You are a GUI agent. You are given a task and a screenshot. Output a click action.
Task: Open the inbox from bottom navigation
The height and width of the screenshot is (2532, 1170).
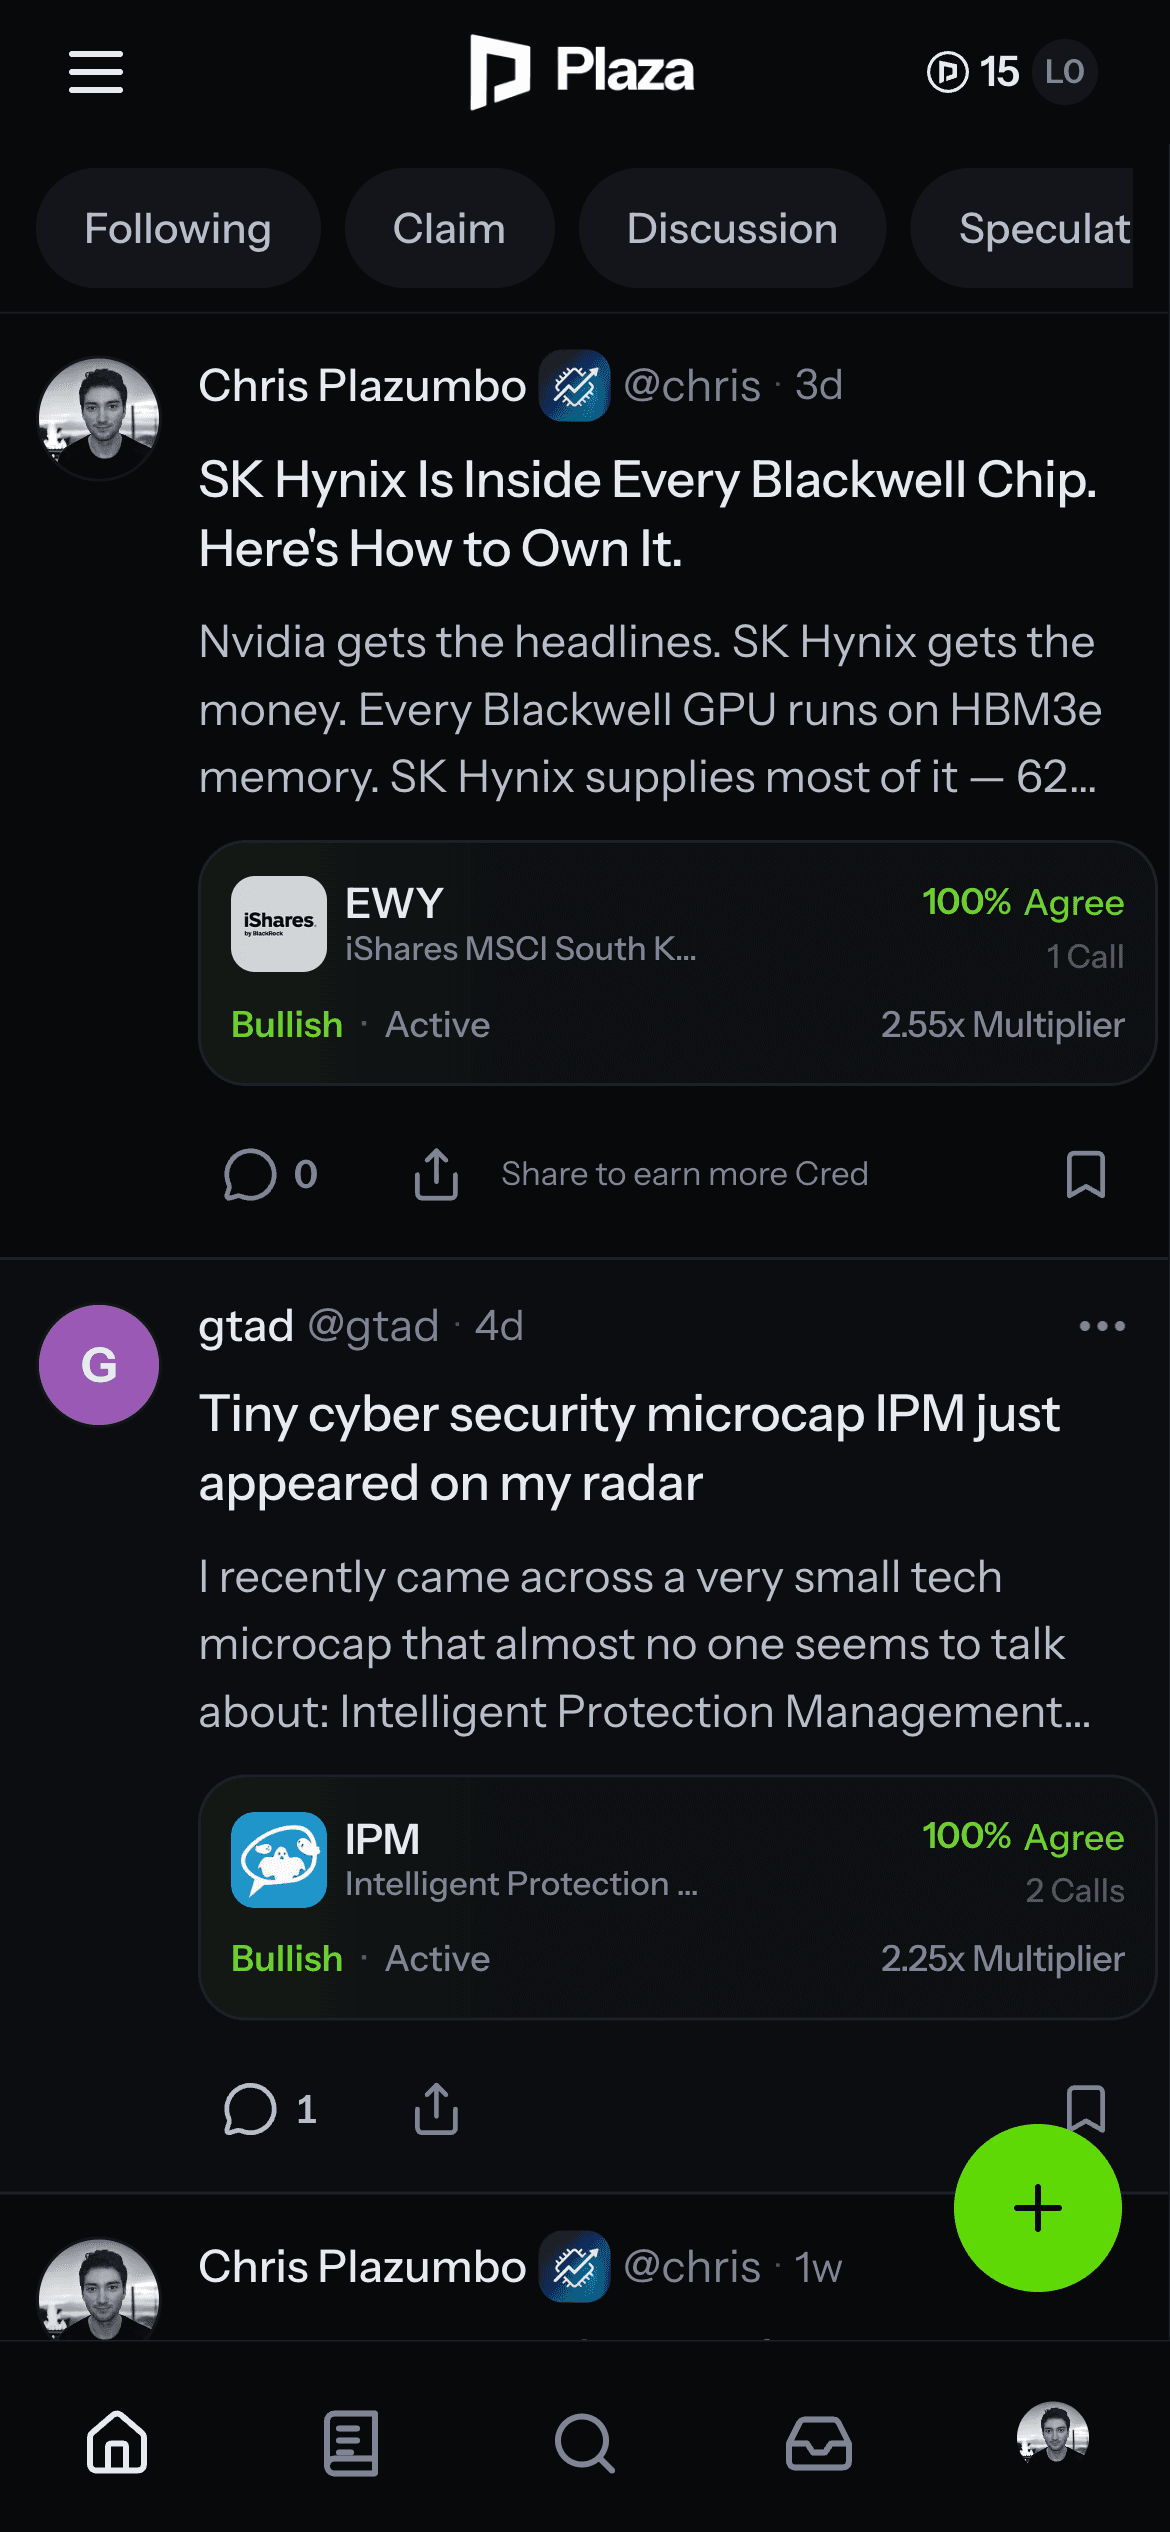click(818, 2442)
